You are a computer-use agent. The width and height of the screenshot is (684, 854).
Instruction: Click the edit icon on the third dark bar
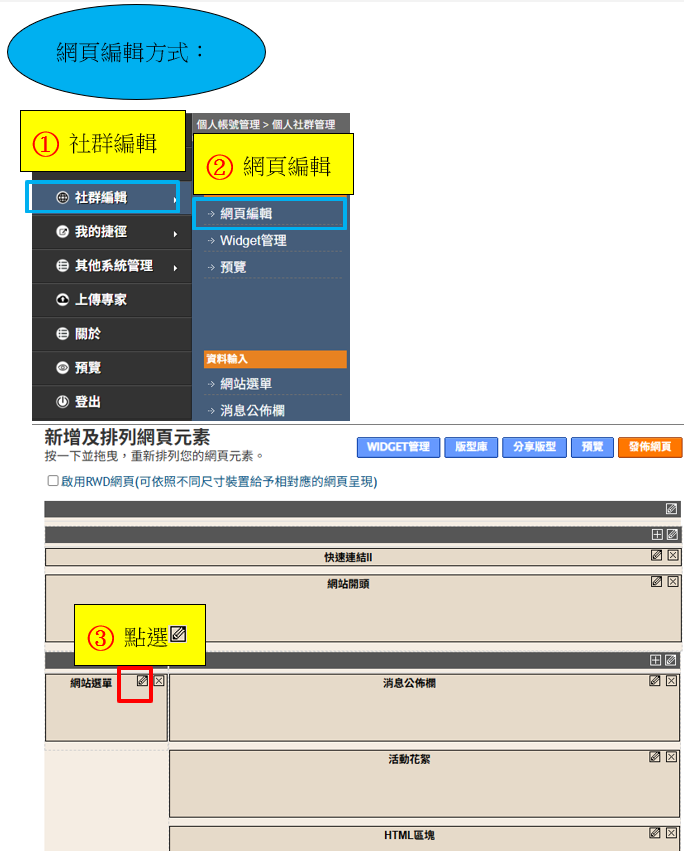pos(670,661)
